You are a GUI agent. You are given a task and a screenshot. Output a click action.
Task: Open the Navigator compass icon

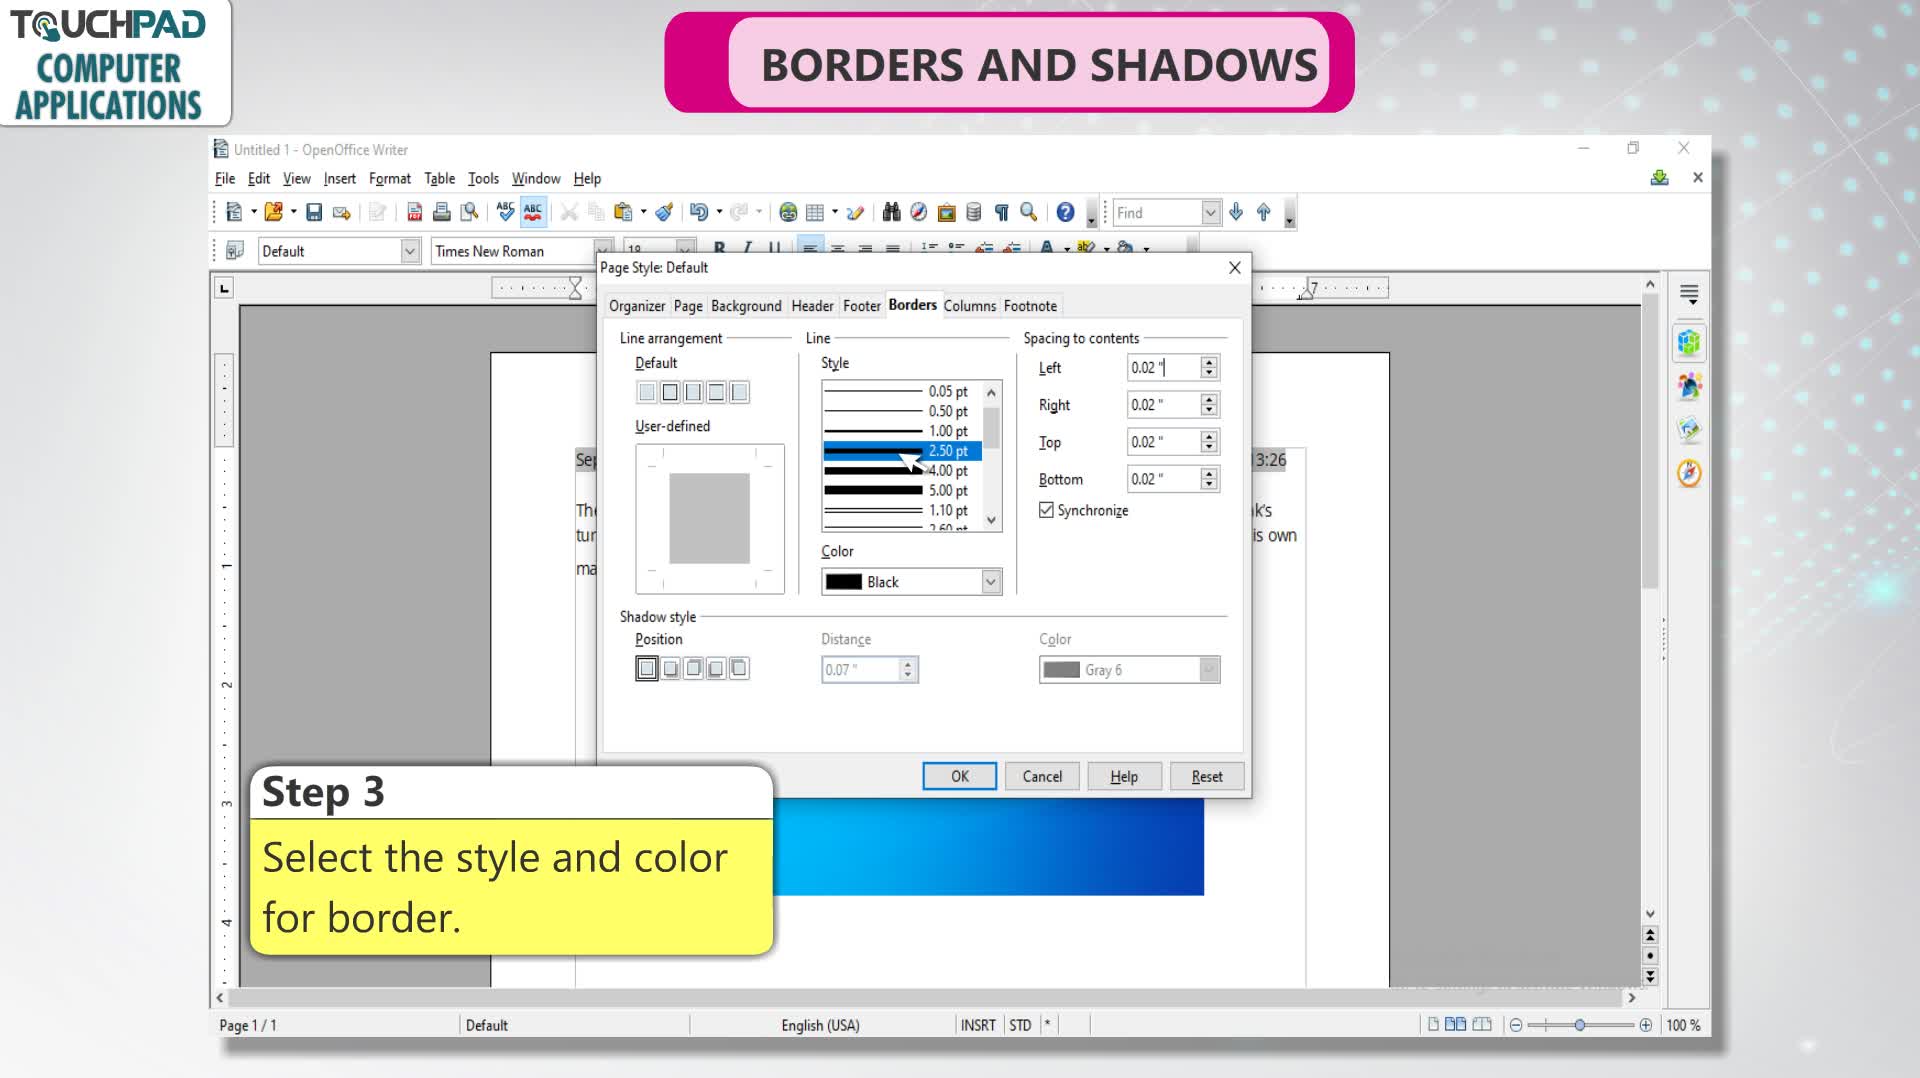point(918,212)
